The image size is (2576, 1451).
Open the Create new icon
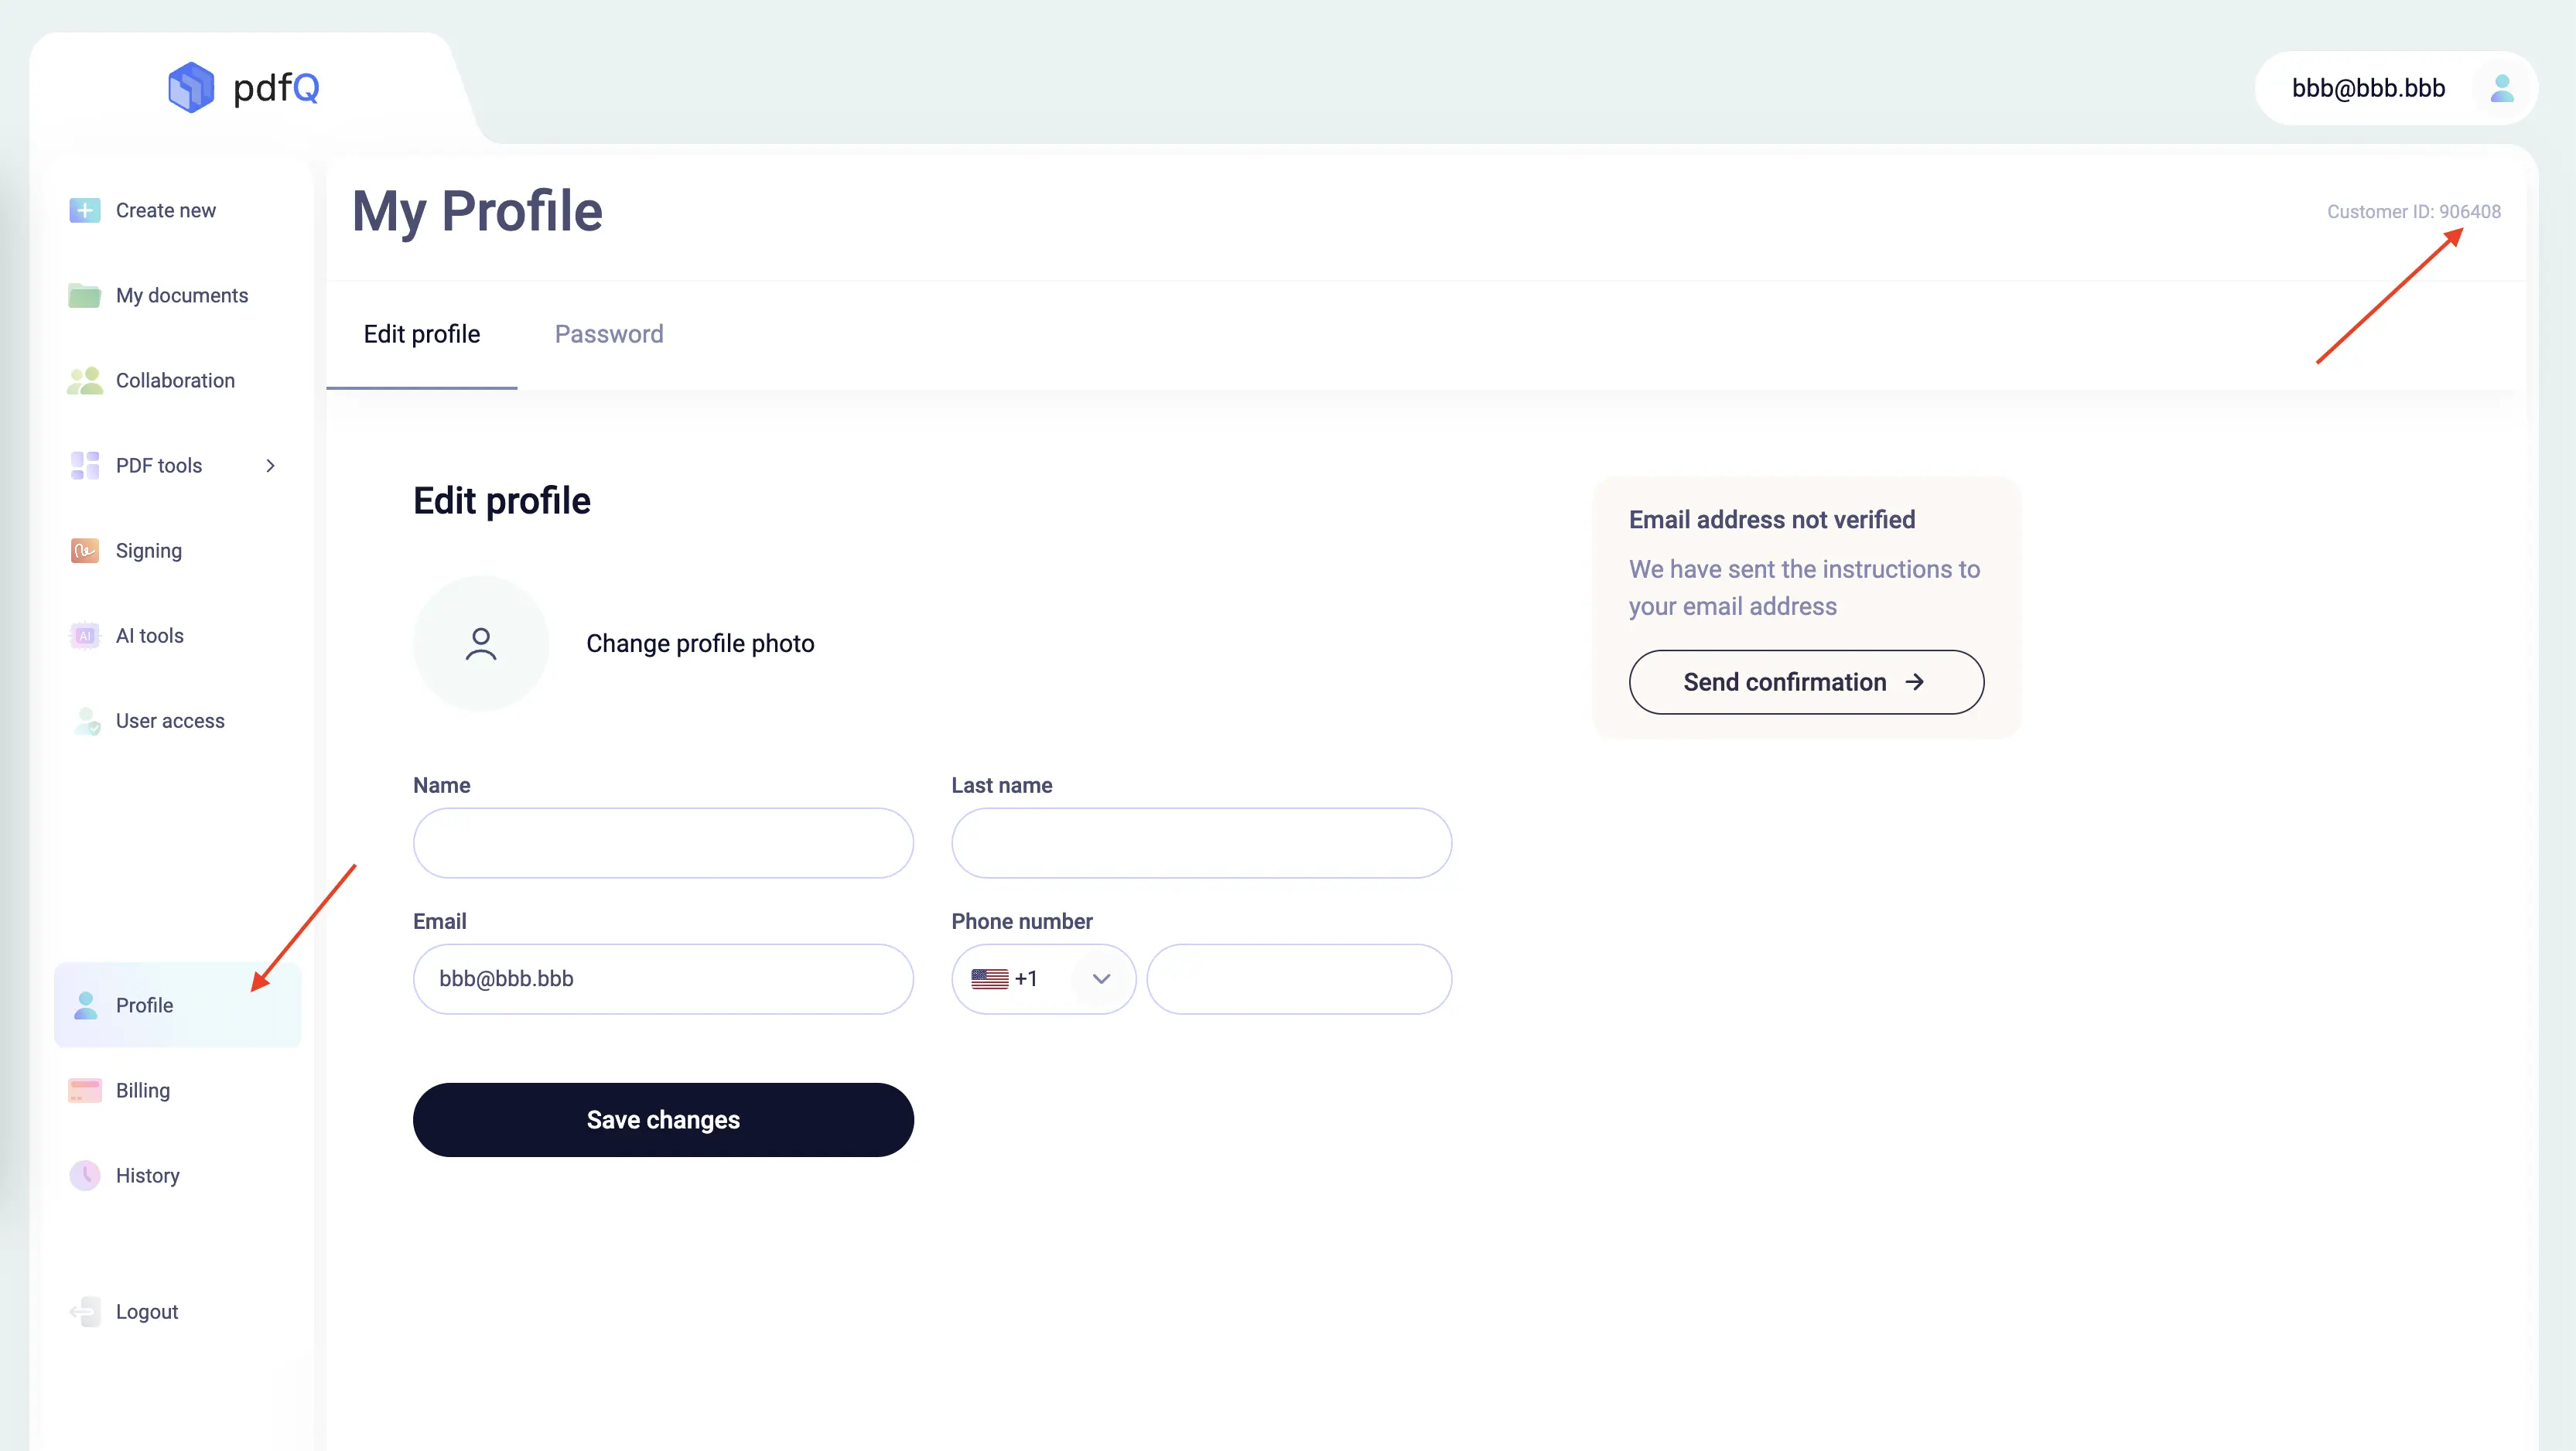(x=84, y=210)
